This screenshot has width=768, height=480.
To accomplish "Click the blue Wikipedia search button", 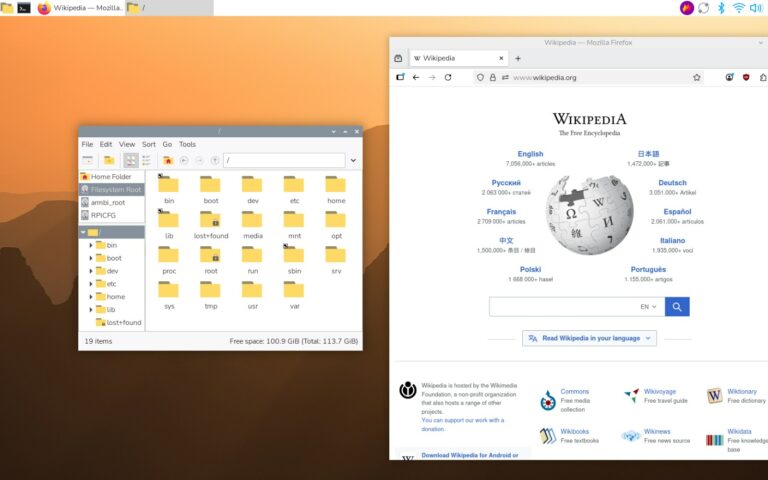I will (677, 307).
